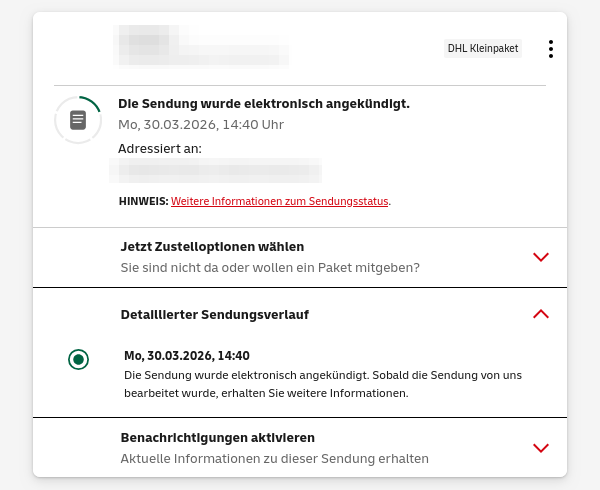Click the subtitle Aktuelle Informationen zu dieser Sendung
Image resolution: width=600 pixels, height=490 pixels.
pyautogui.click(x=274, y=459)
